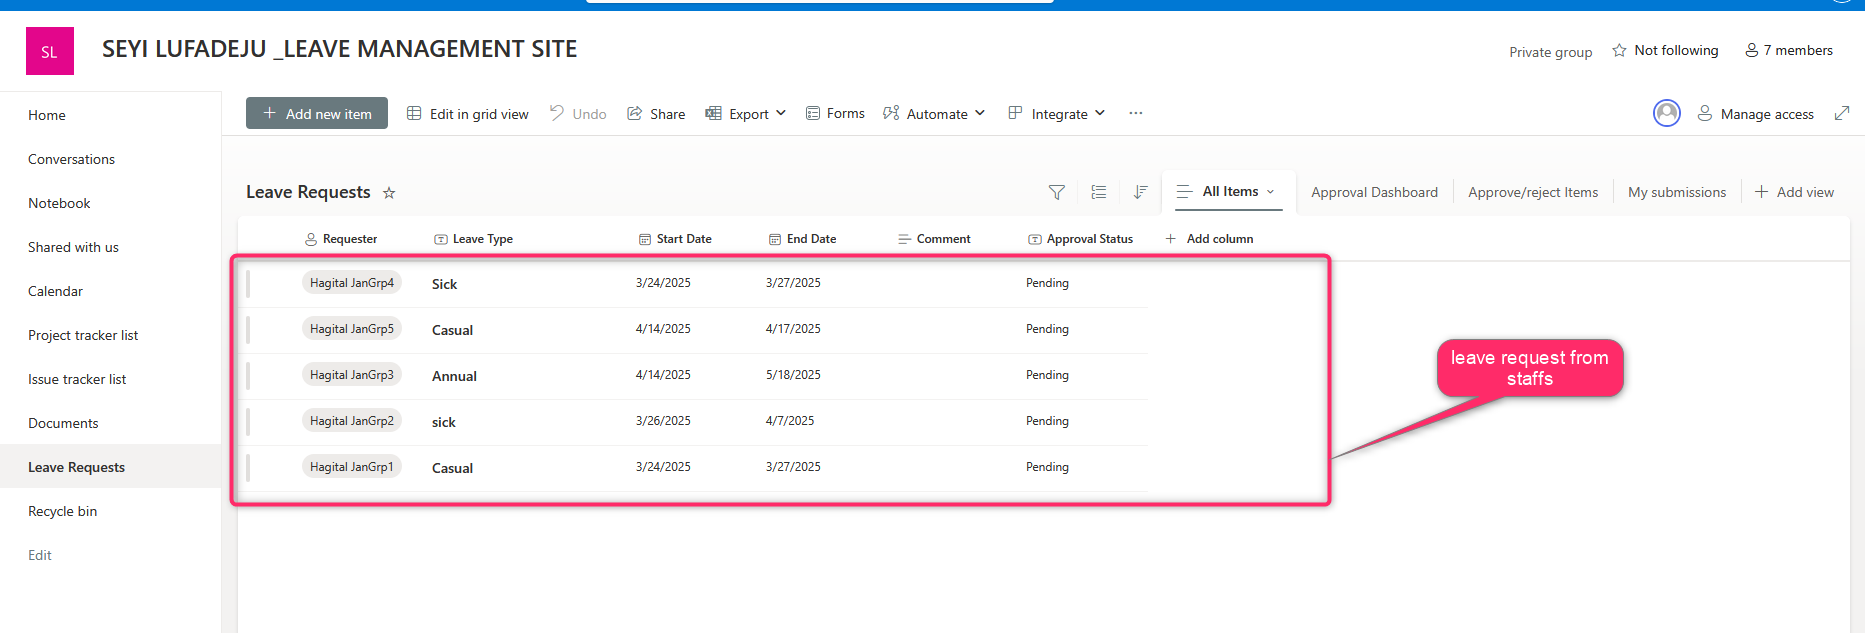Open Issue tracker list
The width and height of the screenshot is (1865, 633).
[x=77, y=379]
